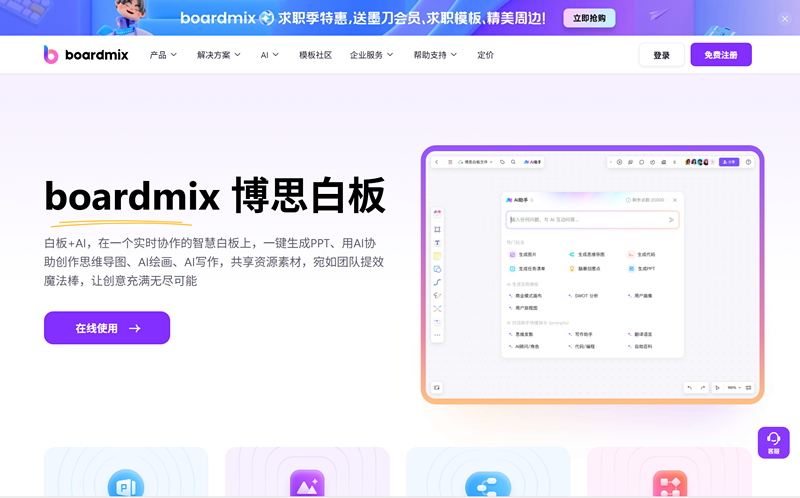Expand the 产品 dropdown in the navbar

point(163,55)
